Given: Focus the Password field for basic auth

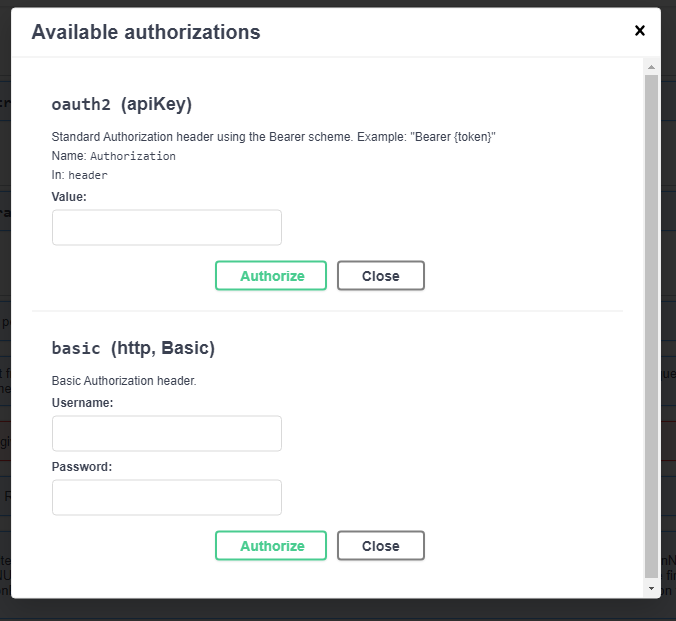Looking at the screenshot, I should (x=167, y=498).
